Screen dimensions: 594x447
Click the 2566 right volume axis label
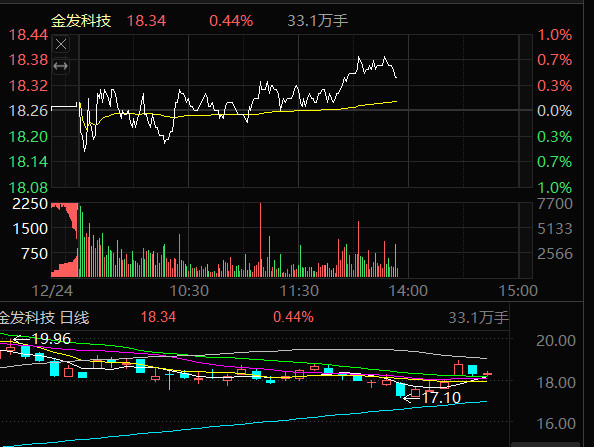[x=555, y=254]
